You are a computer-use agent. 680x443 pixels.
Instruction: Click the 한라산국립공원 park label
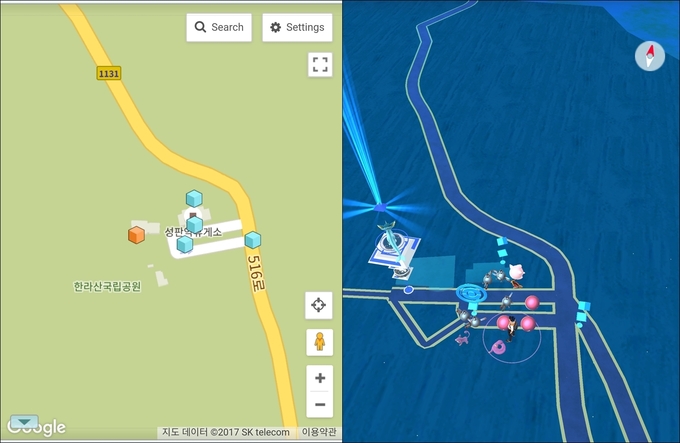tap(107, 287)
